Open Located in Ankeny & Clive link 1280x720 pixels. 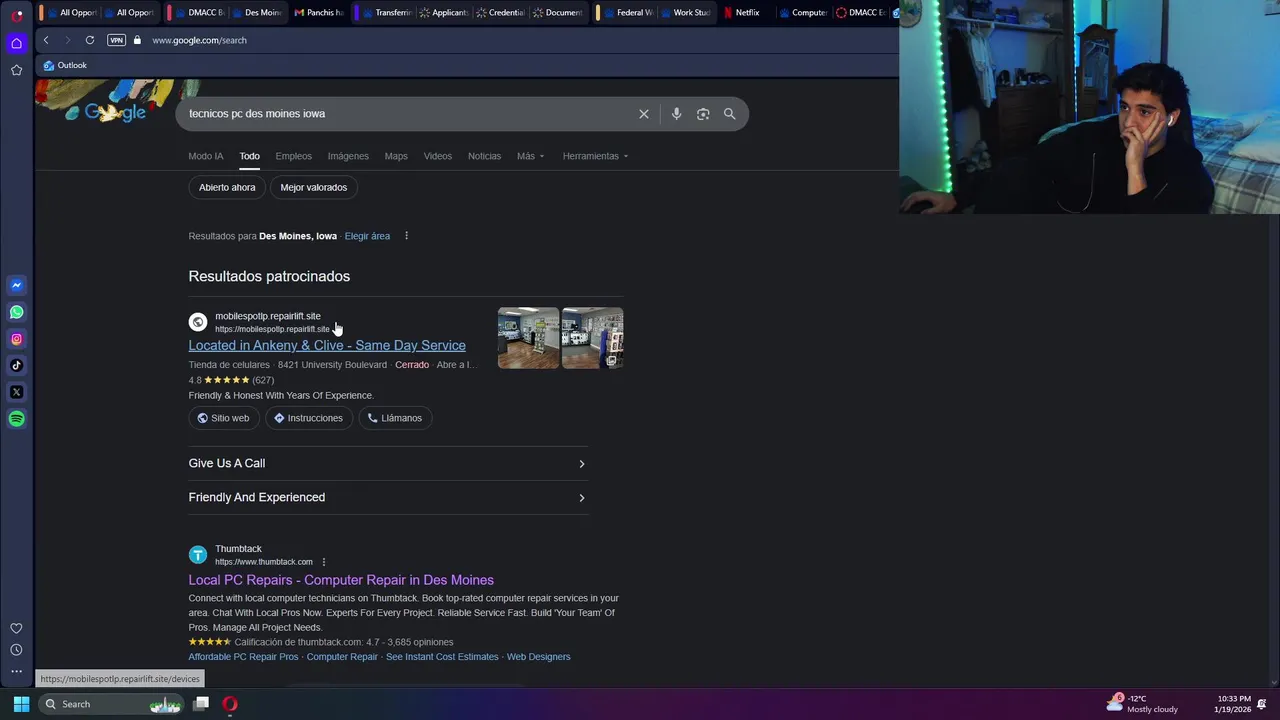(327, 345)
